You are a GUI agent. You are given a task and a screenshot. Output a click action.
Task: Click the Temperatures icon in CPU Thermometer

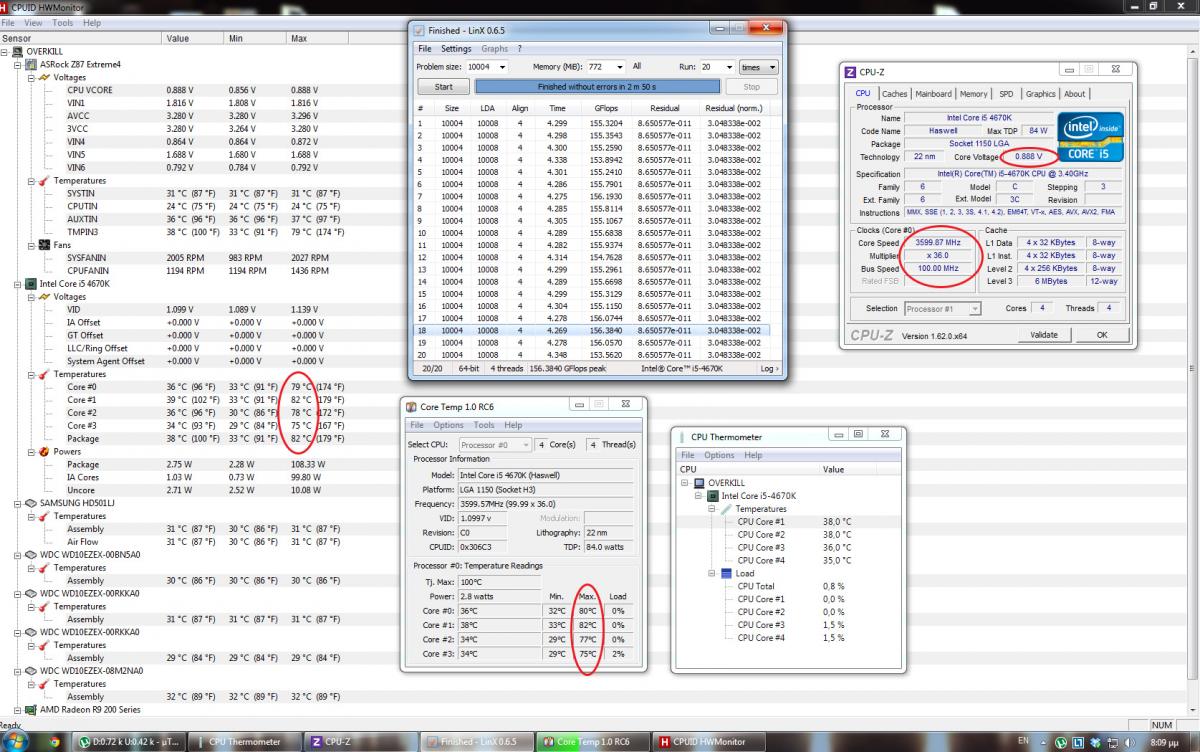724,509
